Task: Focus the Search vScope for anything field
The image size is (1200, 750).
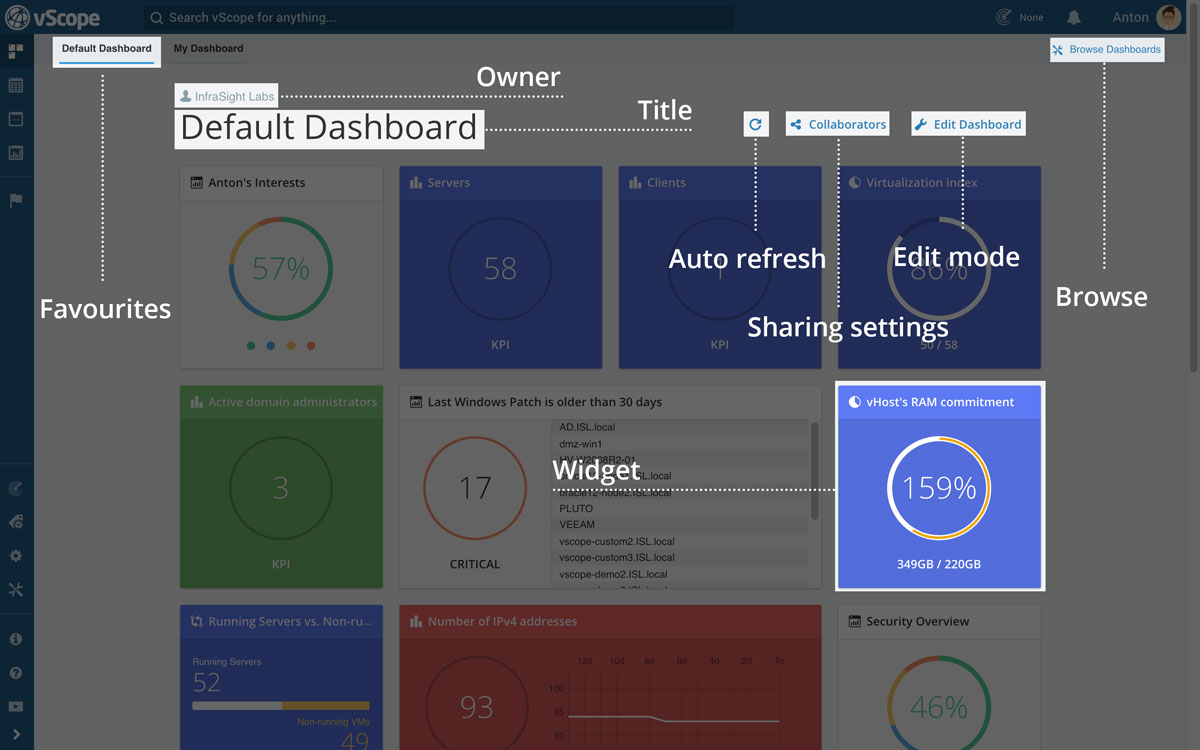Action: [440, 17]
